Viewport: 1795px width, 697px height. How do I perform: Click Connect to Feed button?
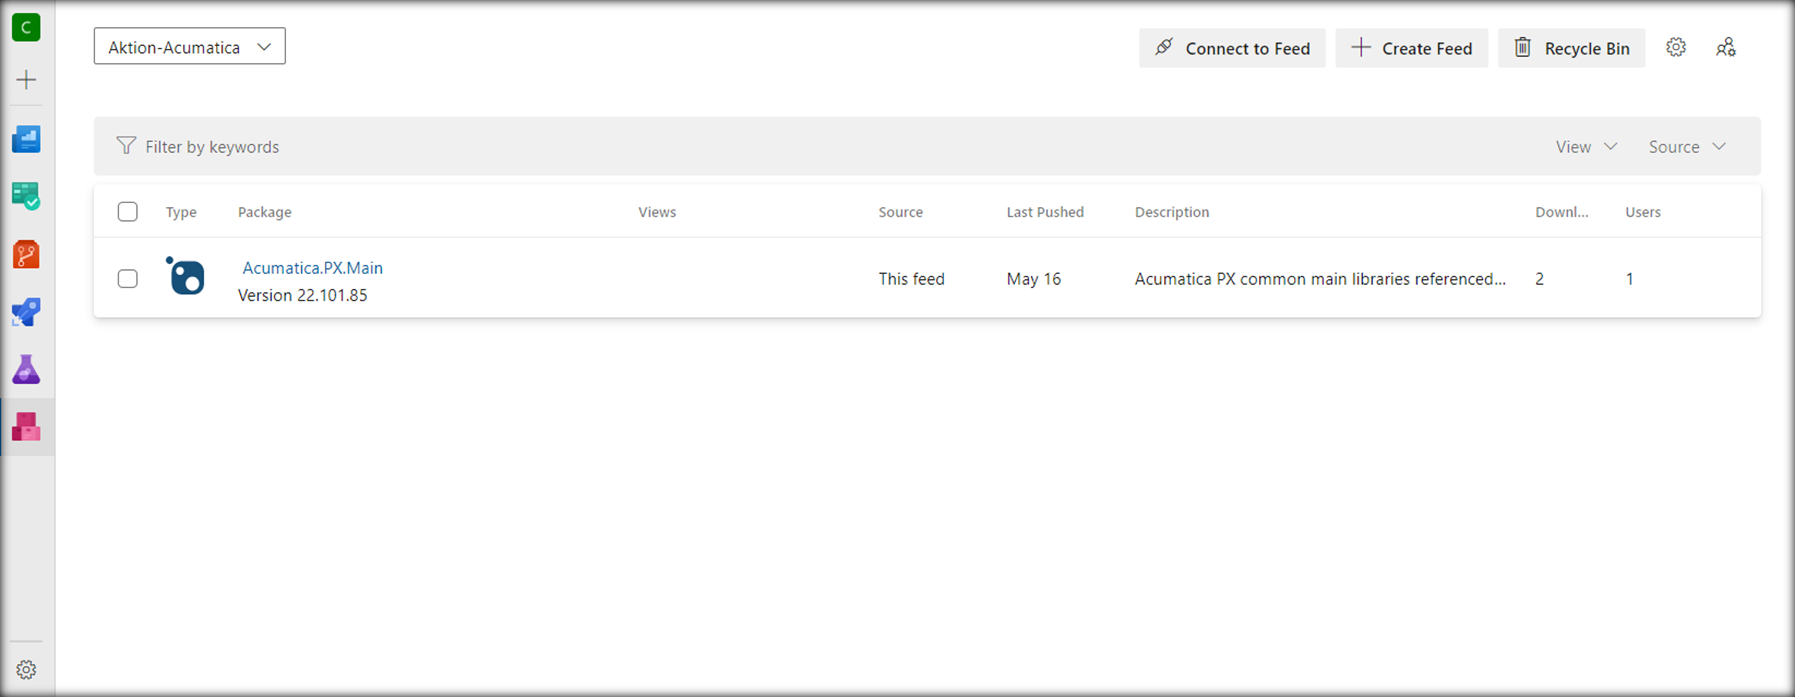coord(1232,48)
